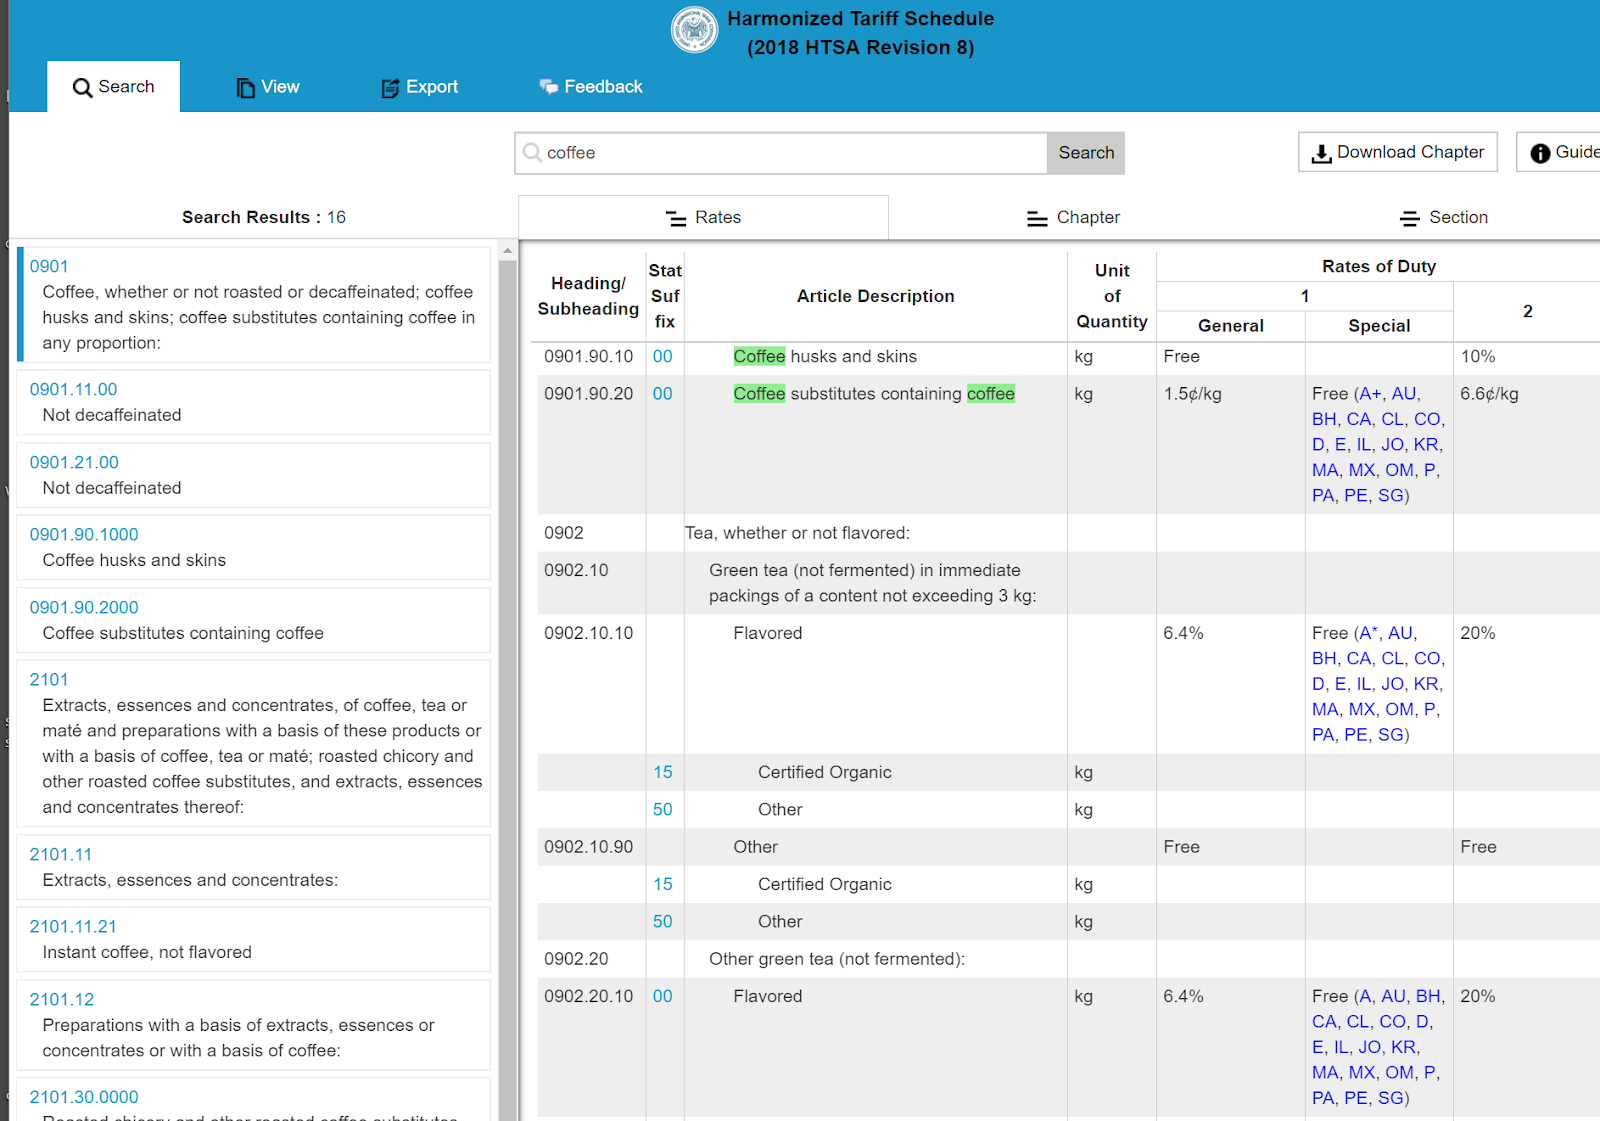This screenshot has width=1600, height=1121.
Task: Click stat suffix 00 for 0901.90.10
Action: [662, 356]
